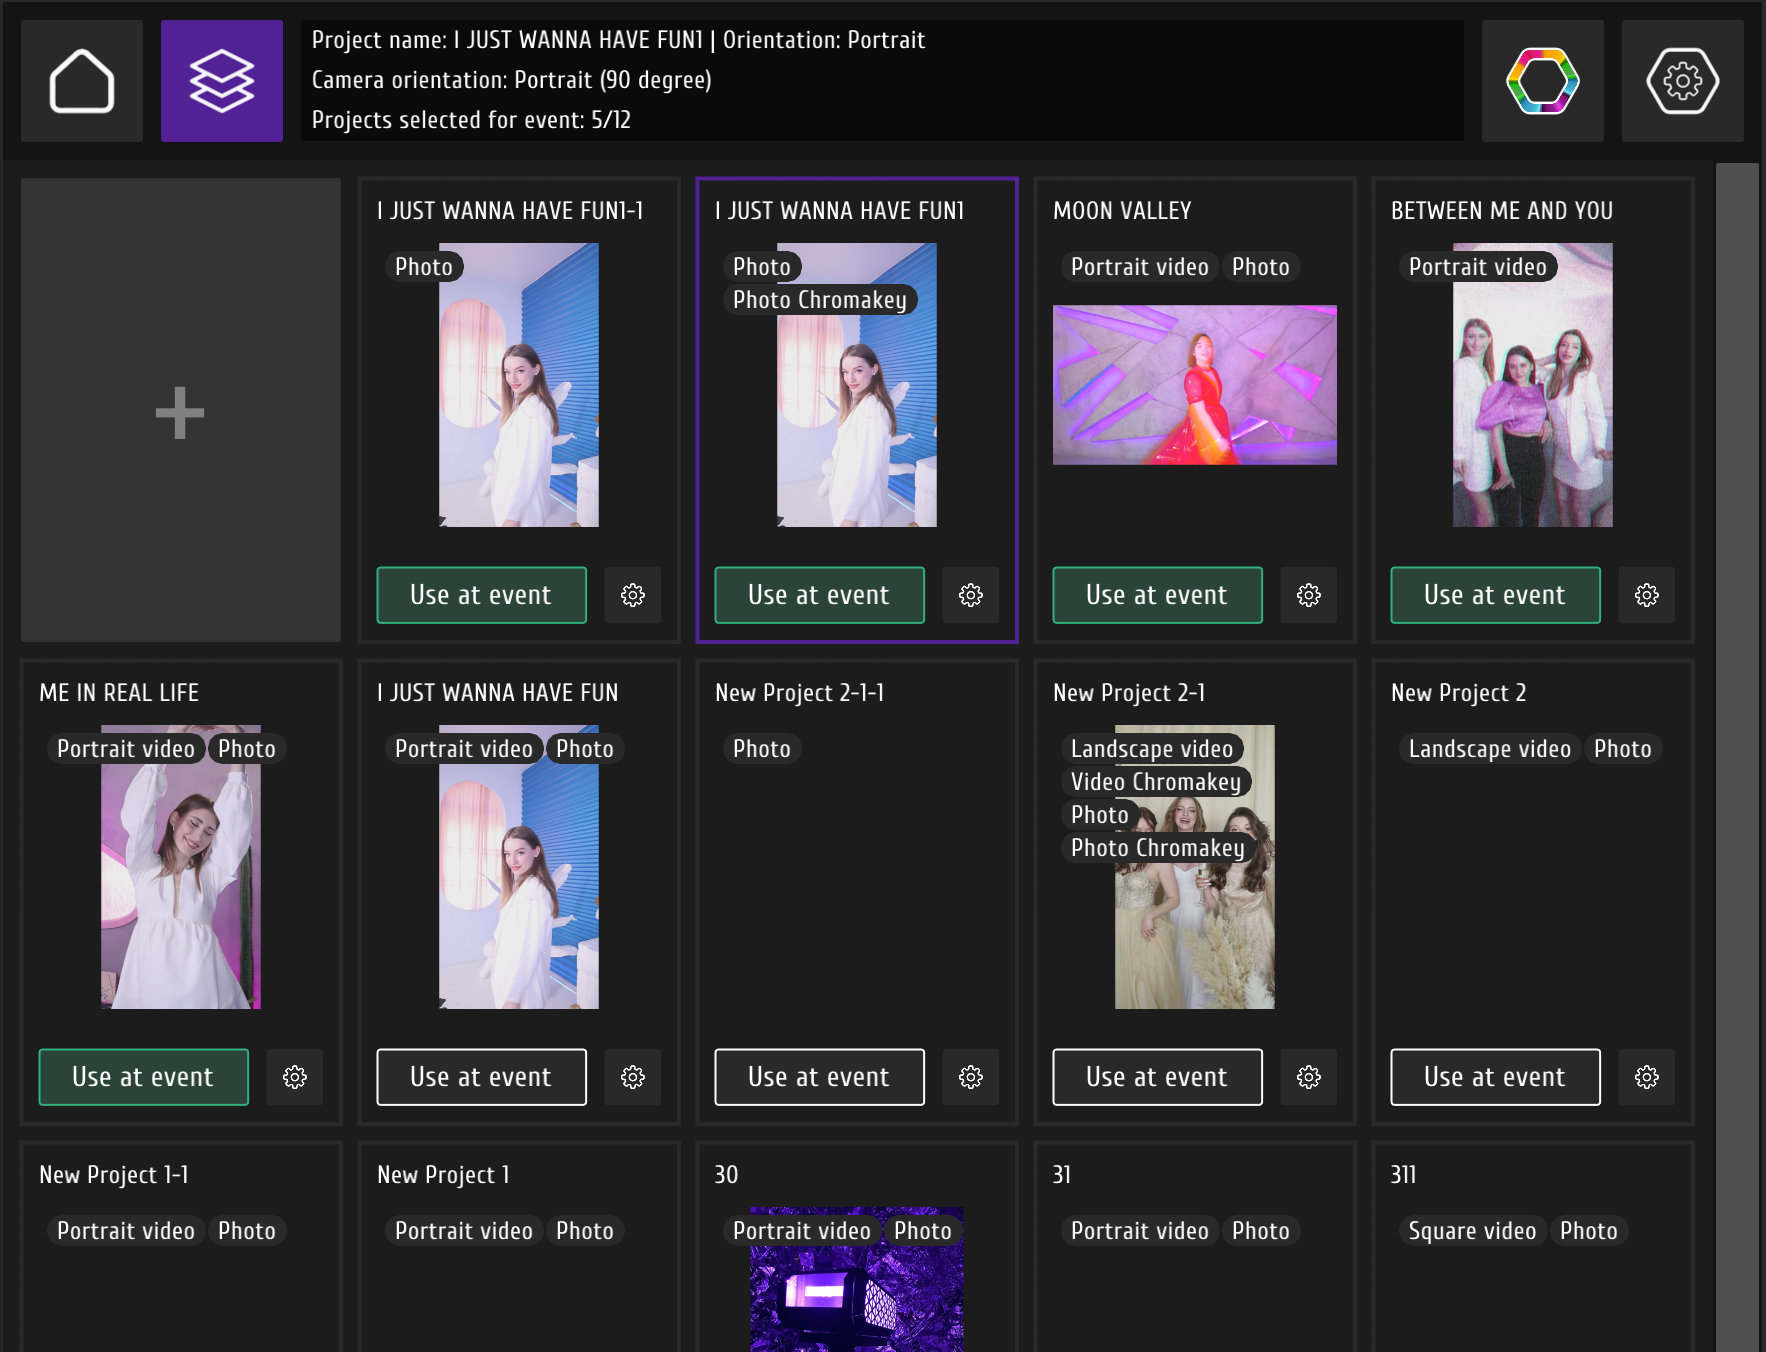Screen dimensions: 1766x1352
Task: Click the Project name header line
Action: click(618, 40)
